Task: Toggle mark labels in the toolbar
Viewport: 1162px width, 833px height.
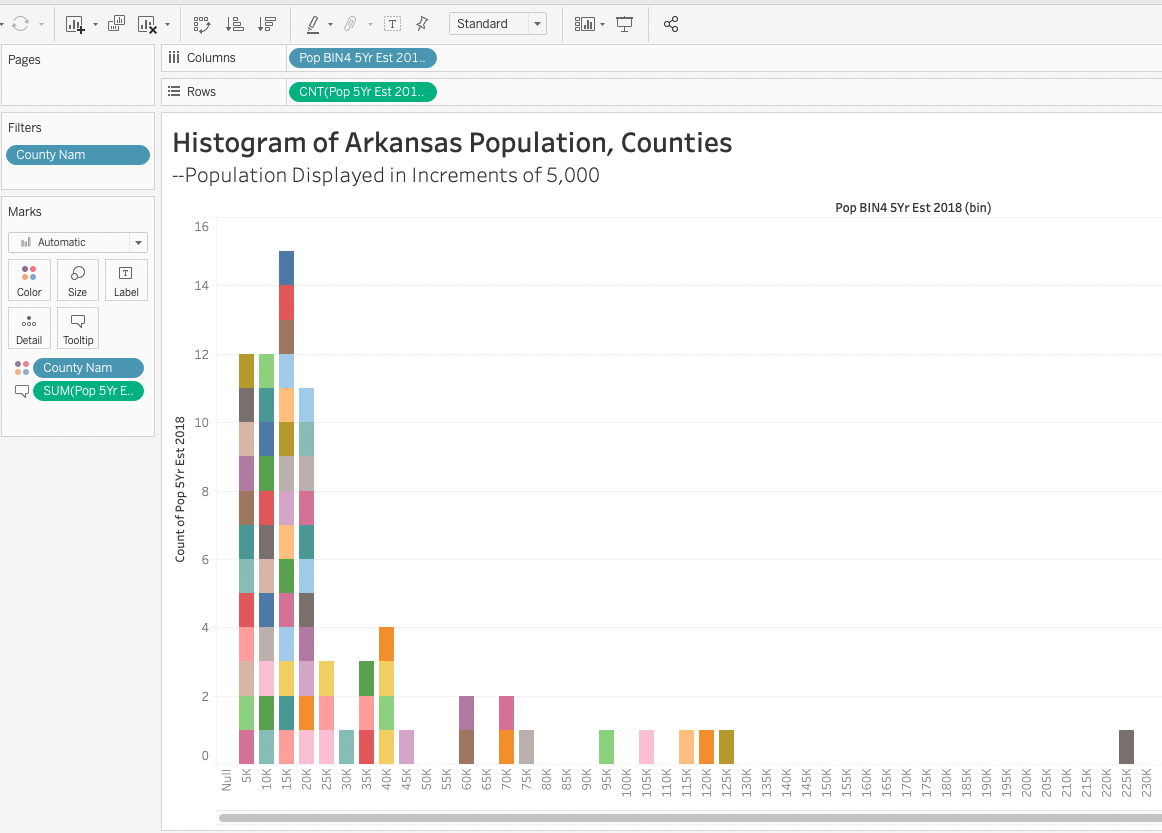Action: (x=393, y=24)
